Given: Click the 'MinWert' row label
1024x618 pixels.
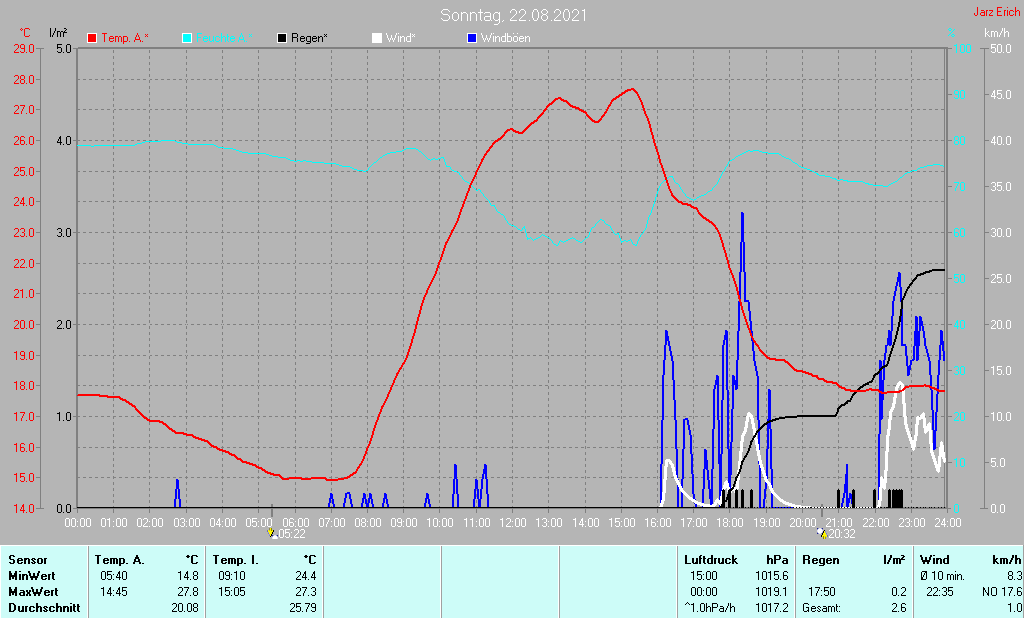Looking at the screenshot, I should [x=32, y=576].
